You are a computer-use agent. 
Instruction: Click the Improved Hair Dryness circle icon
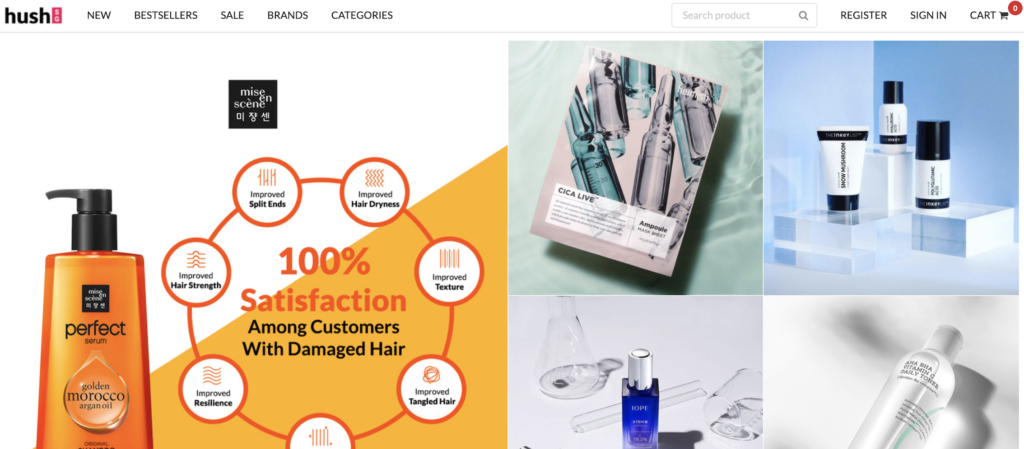(x=375, y=191)
